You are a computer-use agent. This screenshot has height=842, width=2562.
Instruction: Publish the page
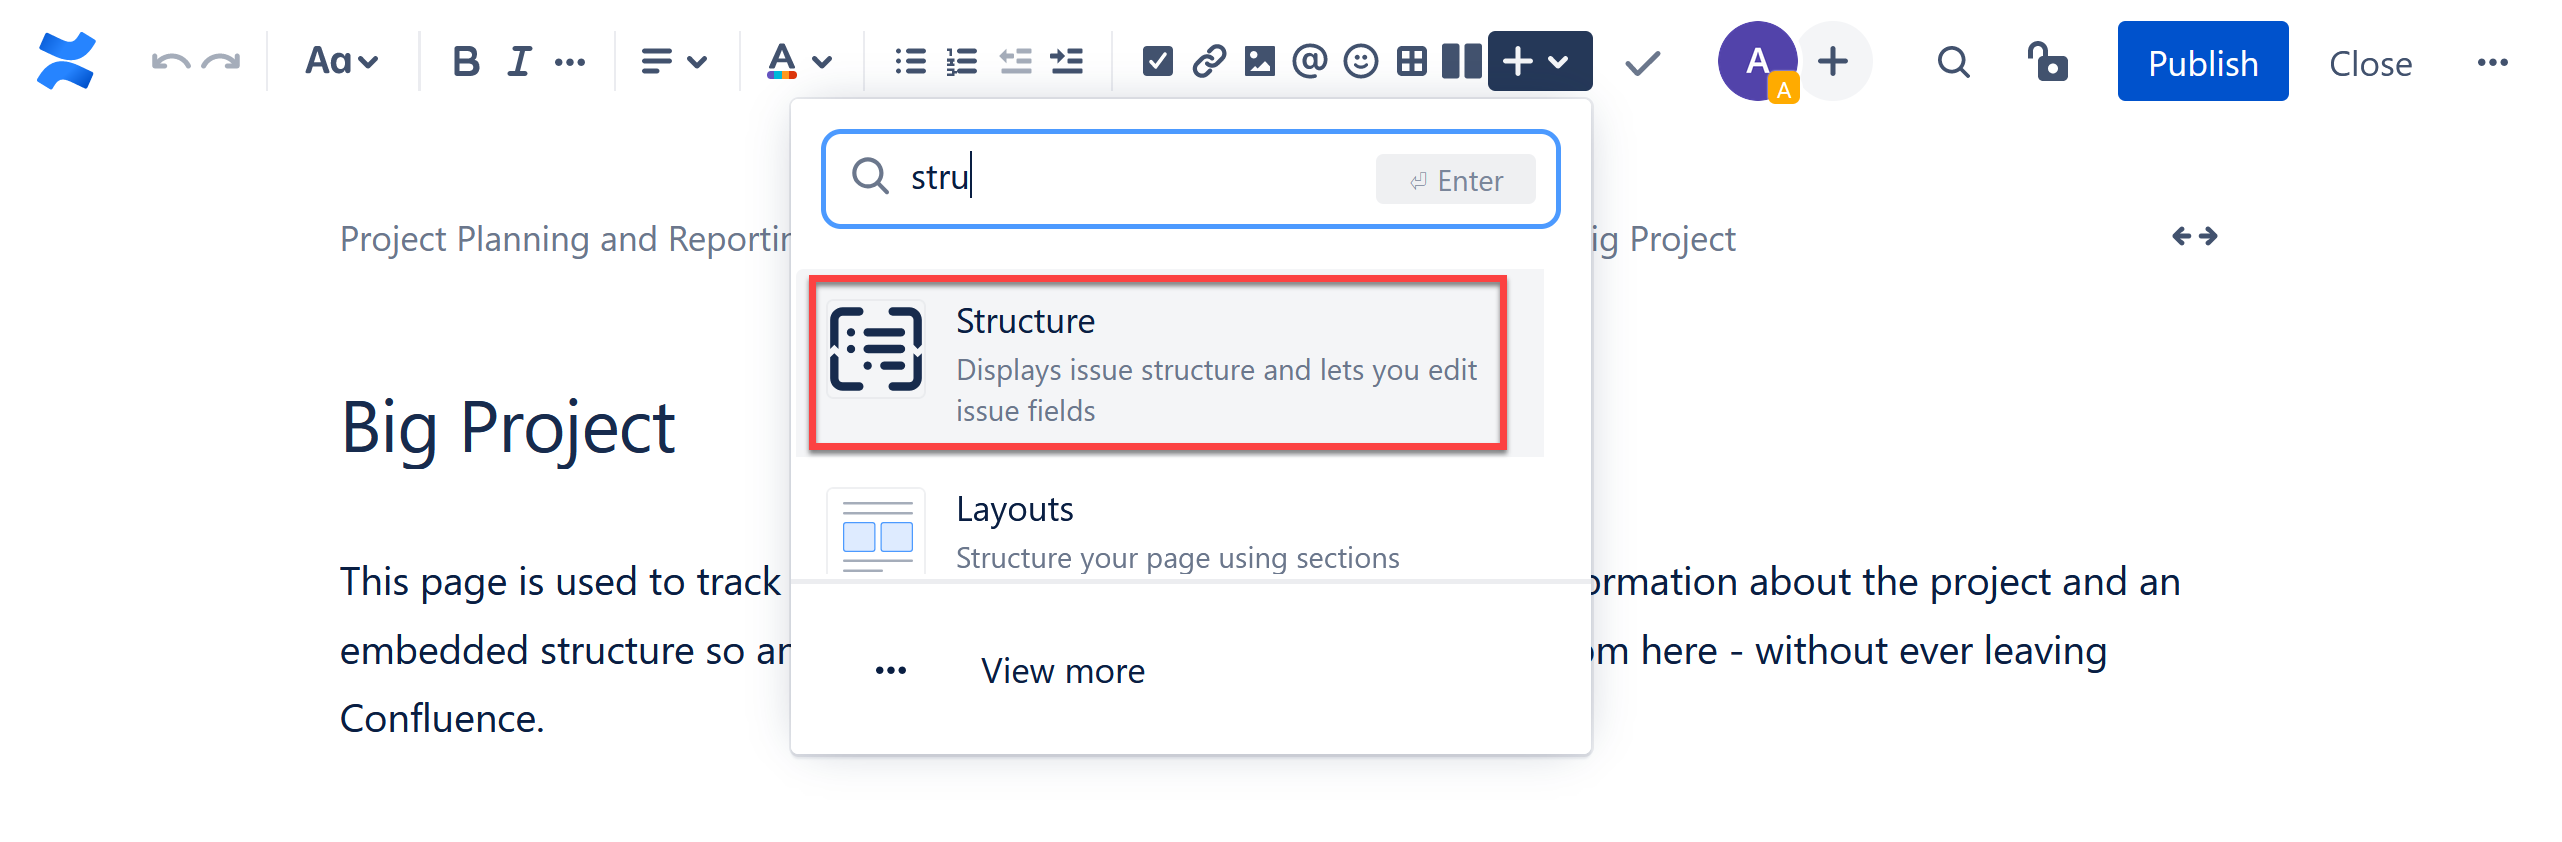pos(2202,62)
